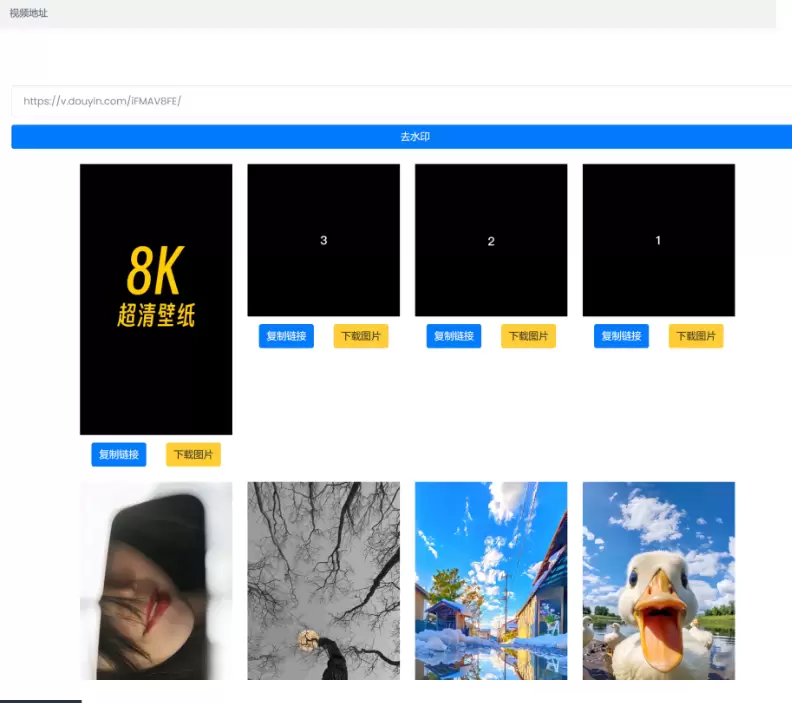The height and width of the screenshot is (703, 792).
Task: Open the gray bare tree branches wallpaper
Action: point(324,581)
